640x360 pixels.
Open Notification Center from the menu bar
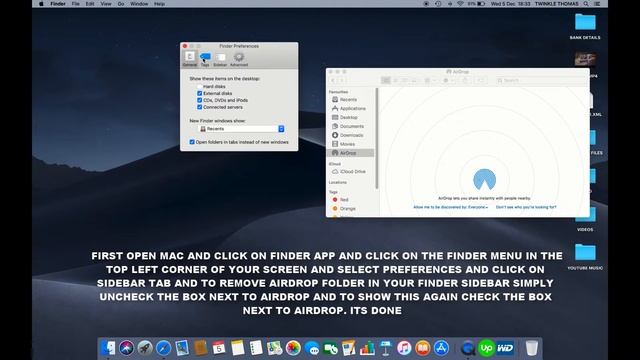(x=597, y=4)
